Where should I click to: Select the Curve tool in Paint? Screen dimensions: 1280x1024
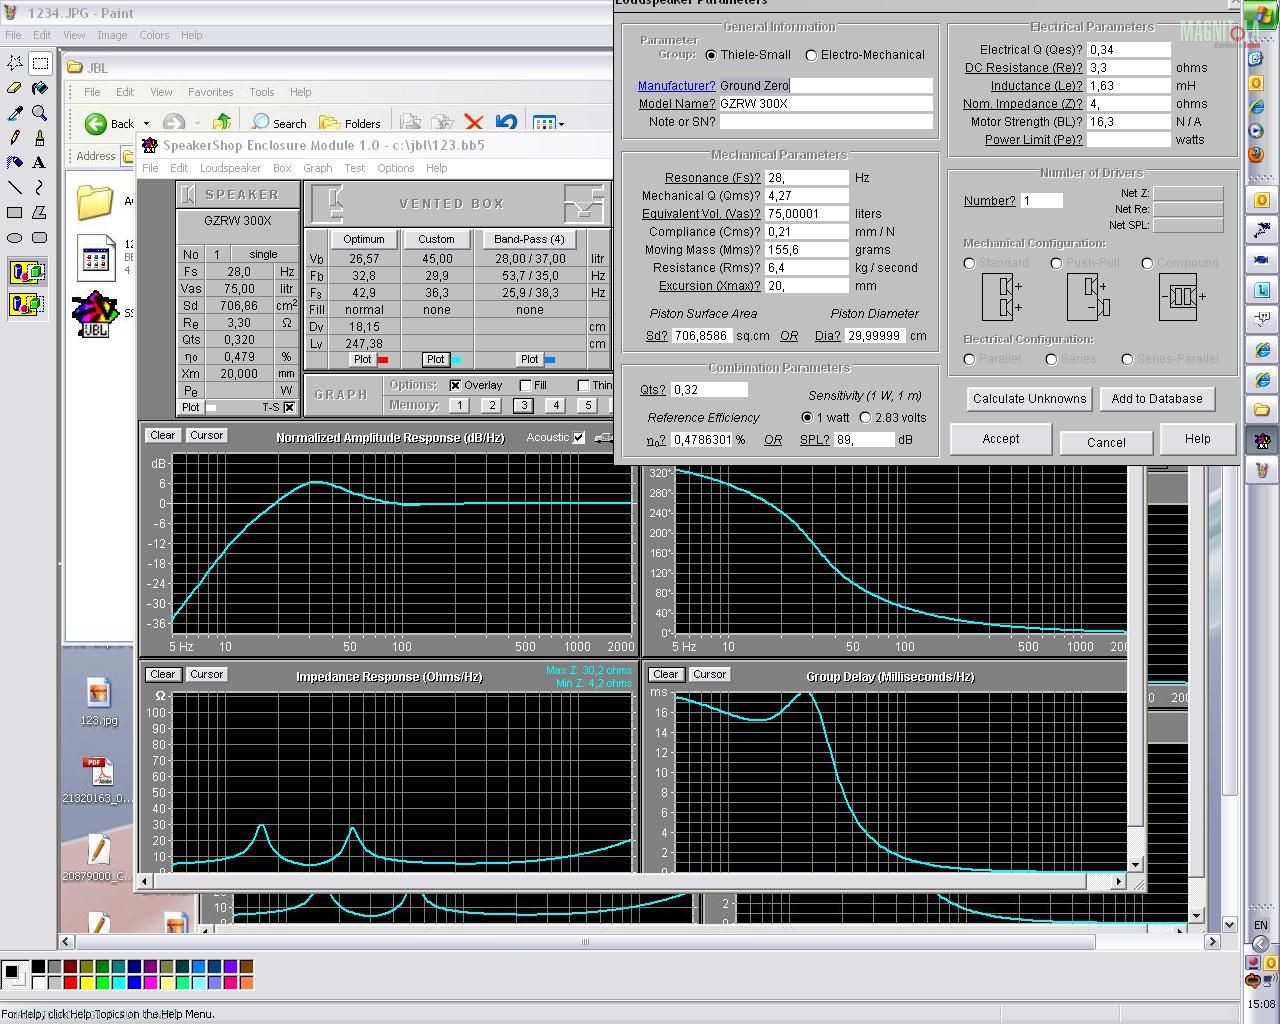pos(40,187)
